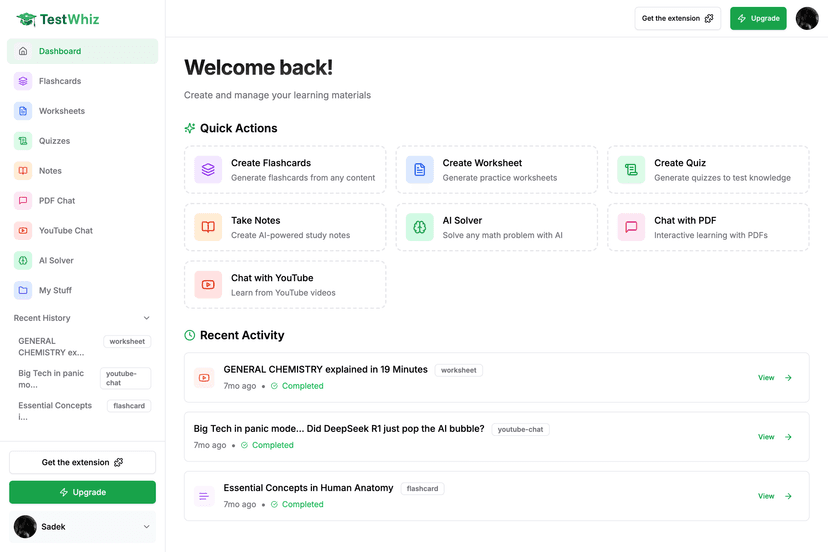
Task: Click the Create Flashcards stack icon
Action: [x=208, y=170]
